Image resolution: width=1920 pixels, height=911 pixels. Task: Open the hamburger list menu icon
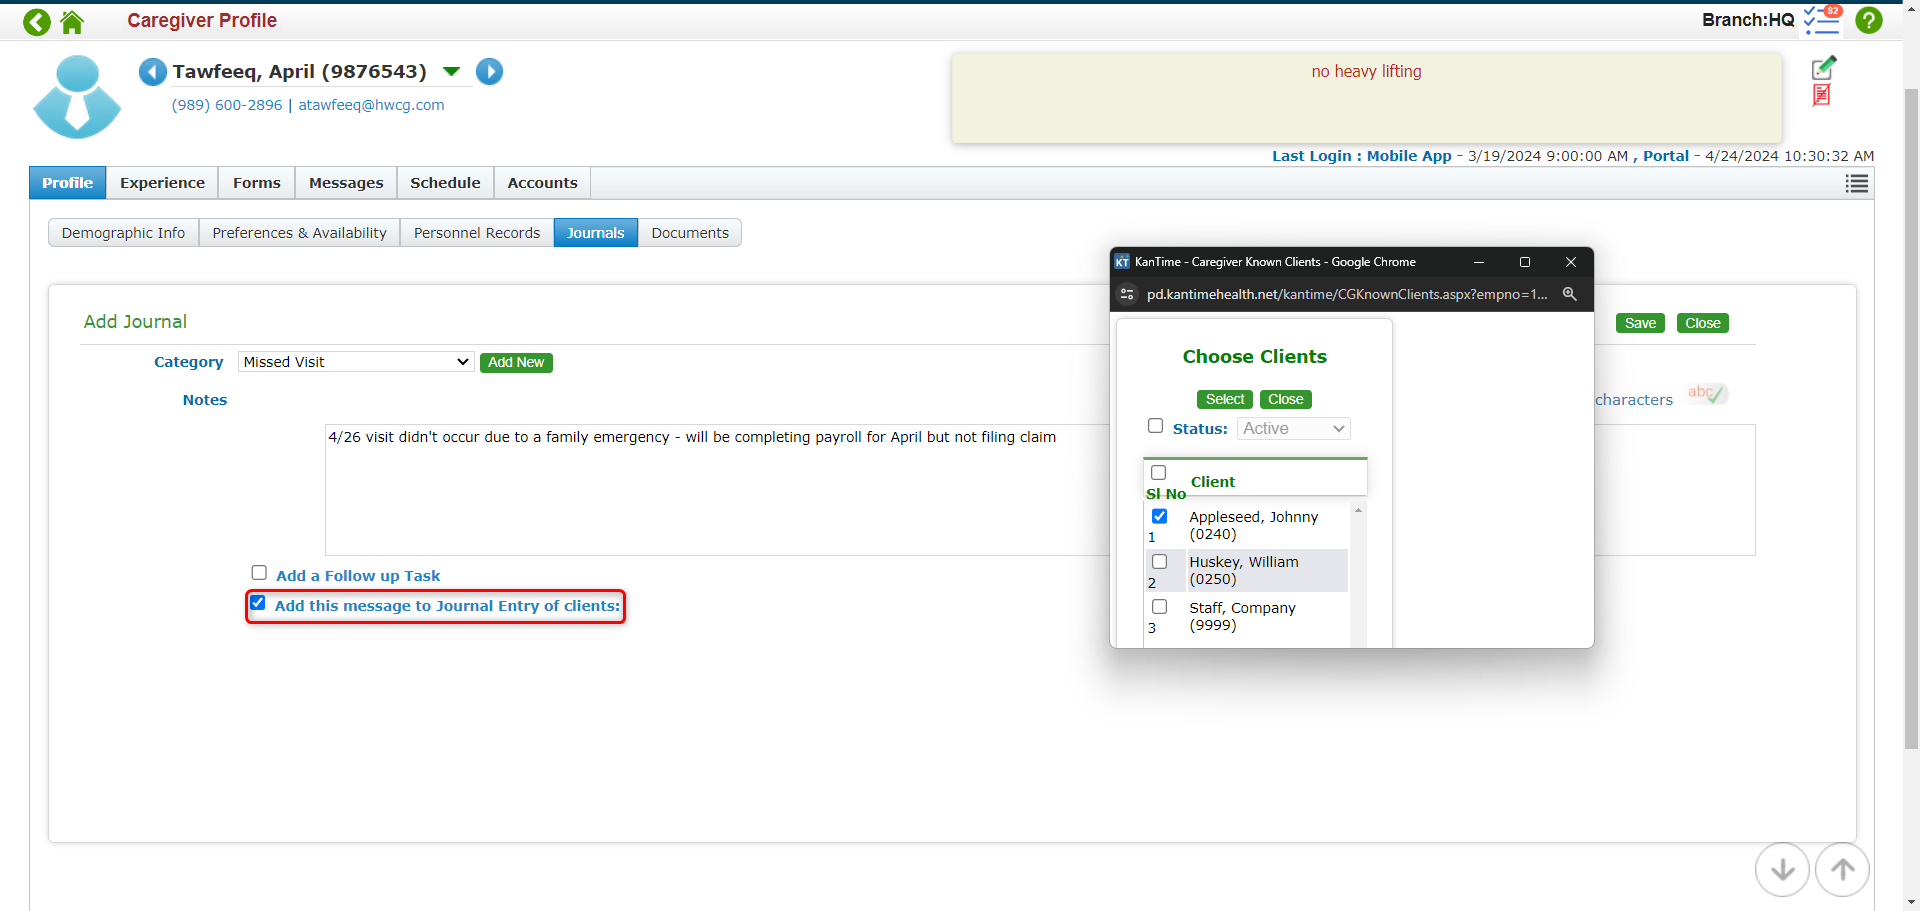[1856, 183]
